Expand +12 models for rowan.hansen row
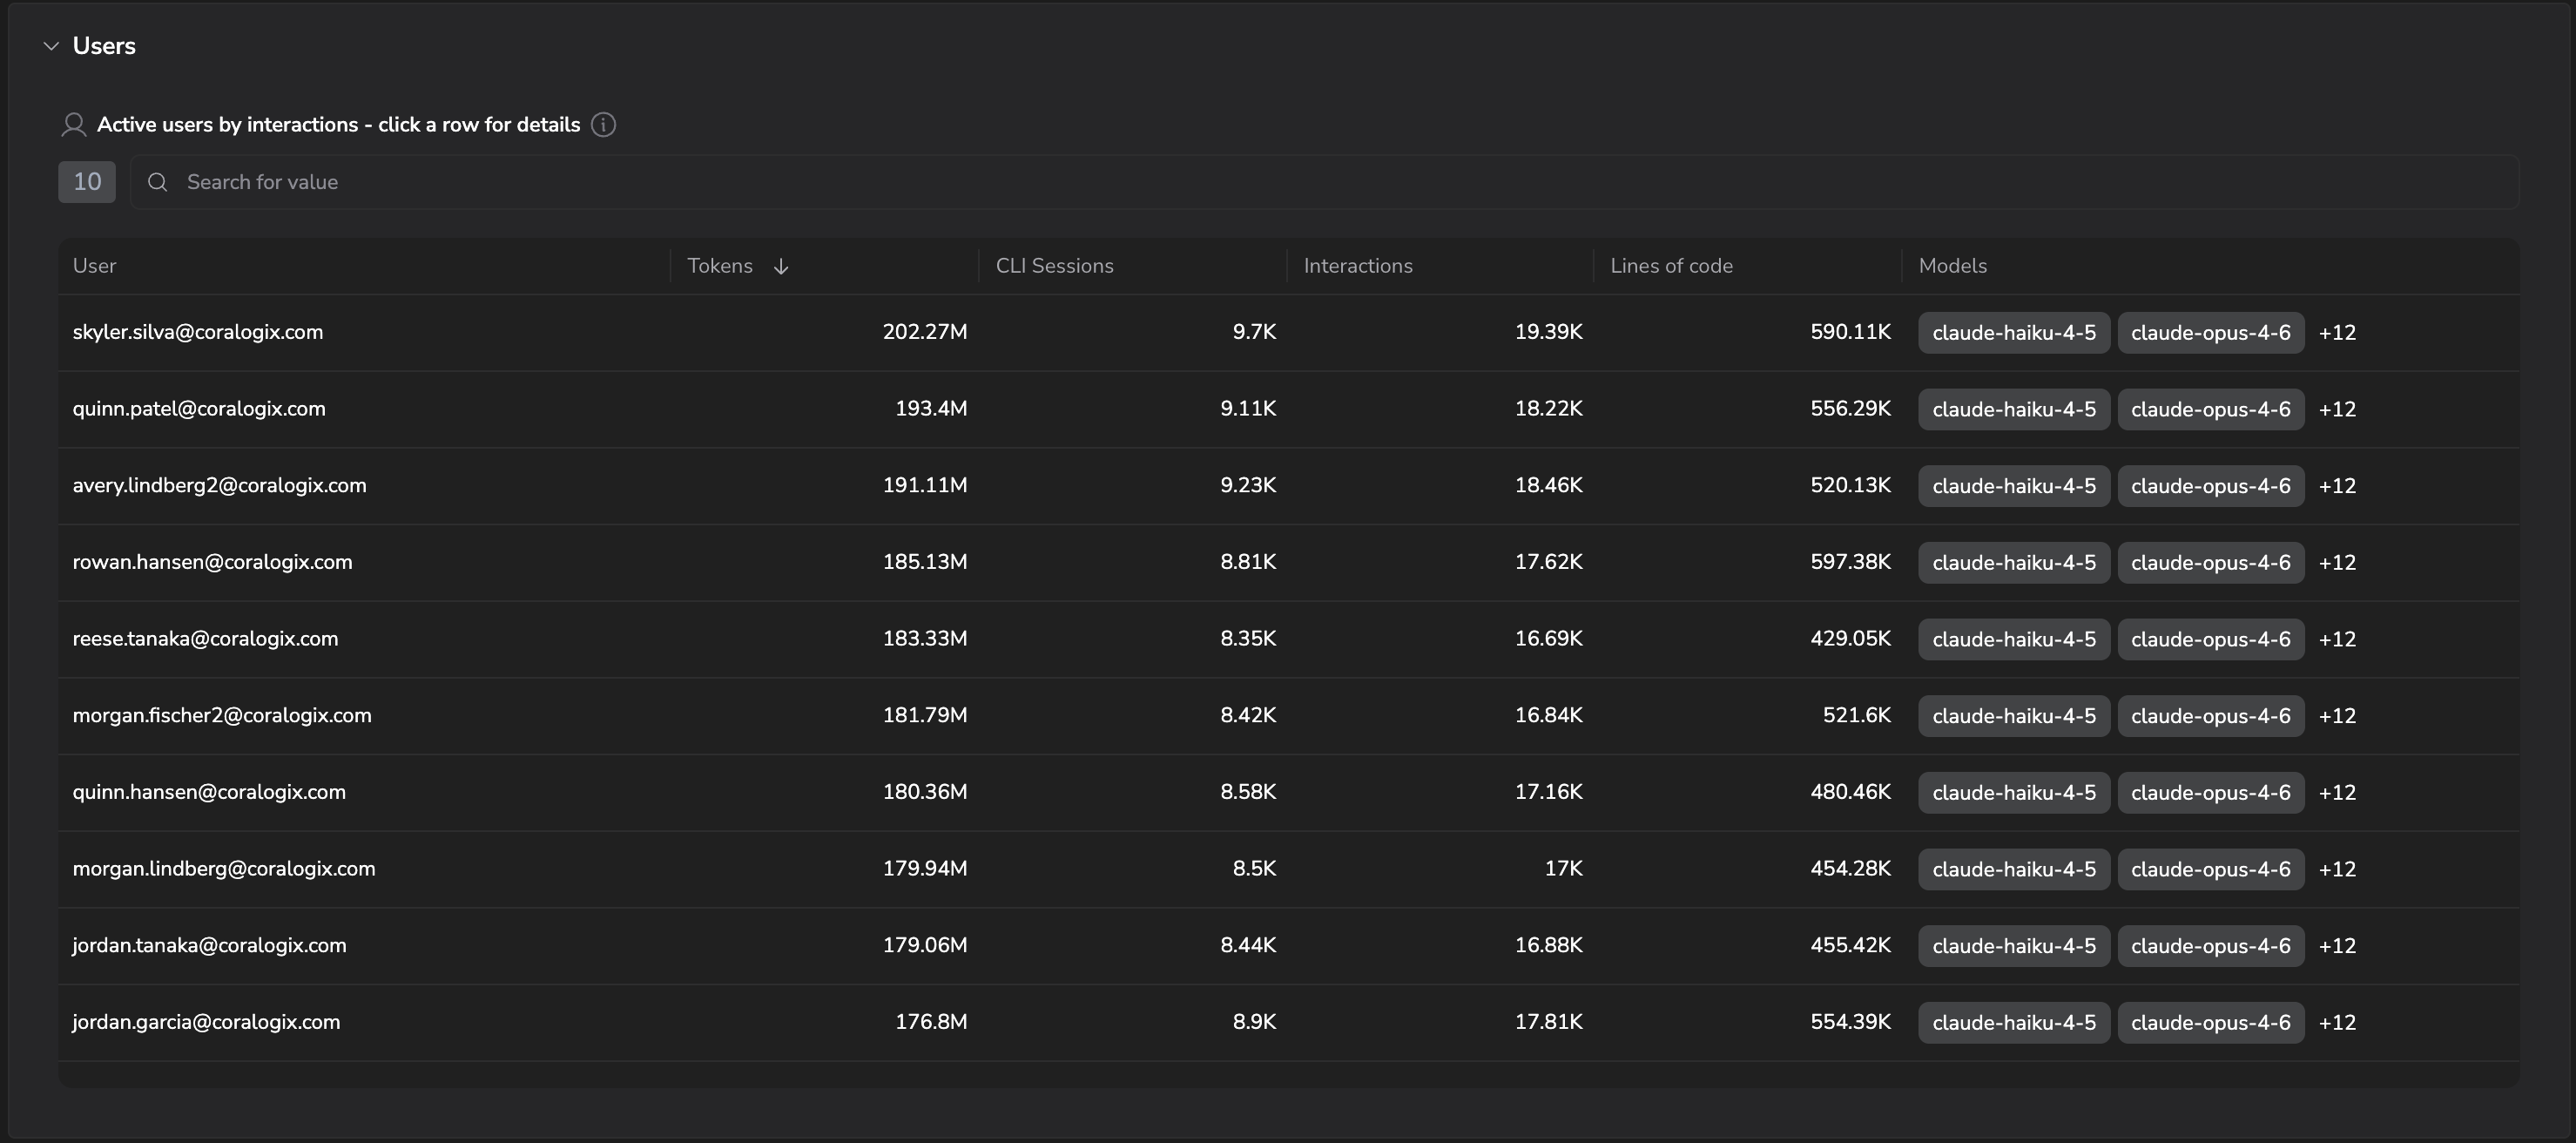Viewport: 2576px width, 1143px height. tap(2337, 563)
